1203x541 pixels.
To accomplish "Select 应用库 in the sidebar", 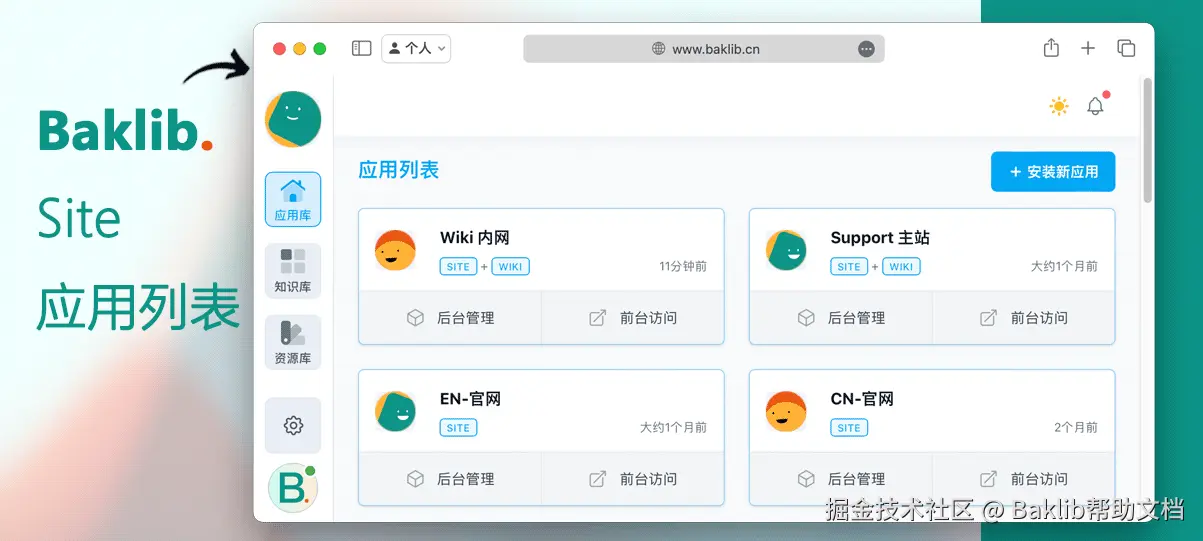I will (x=293, y=199).
